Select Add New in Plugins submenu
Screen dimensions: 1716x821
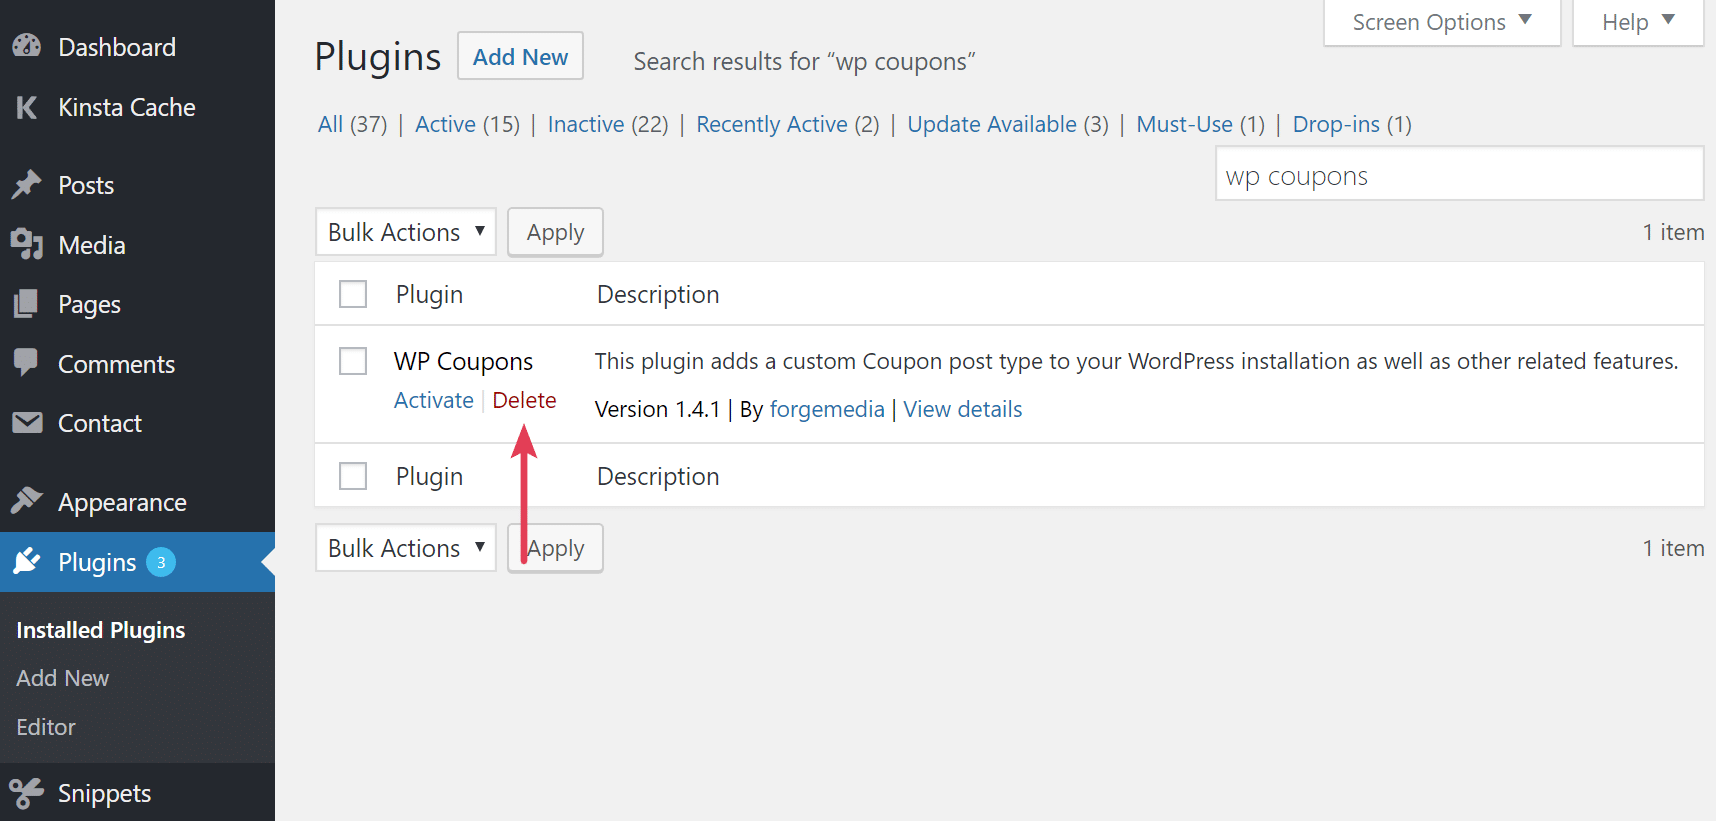(x=63, y=678)
